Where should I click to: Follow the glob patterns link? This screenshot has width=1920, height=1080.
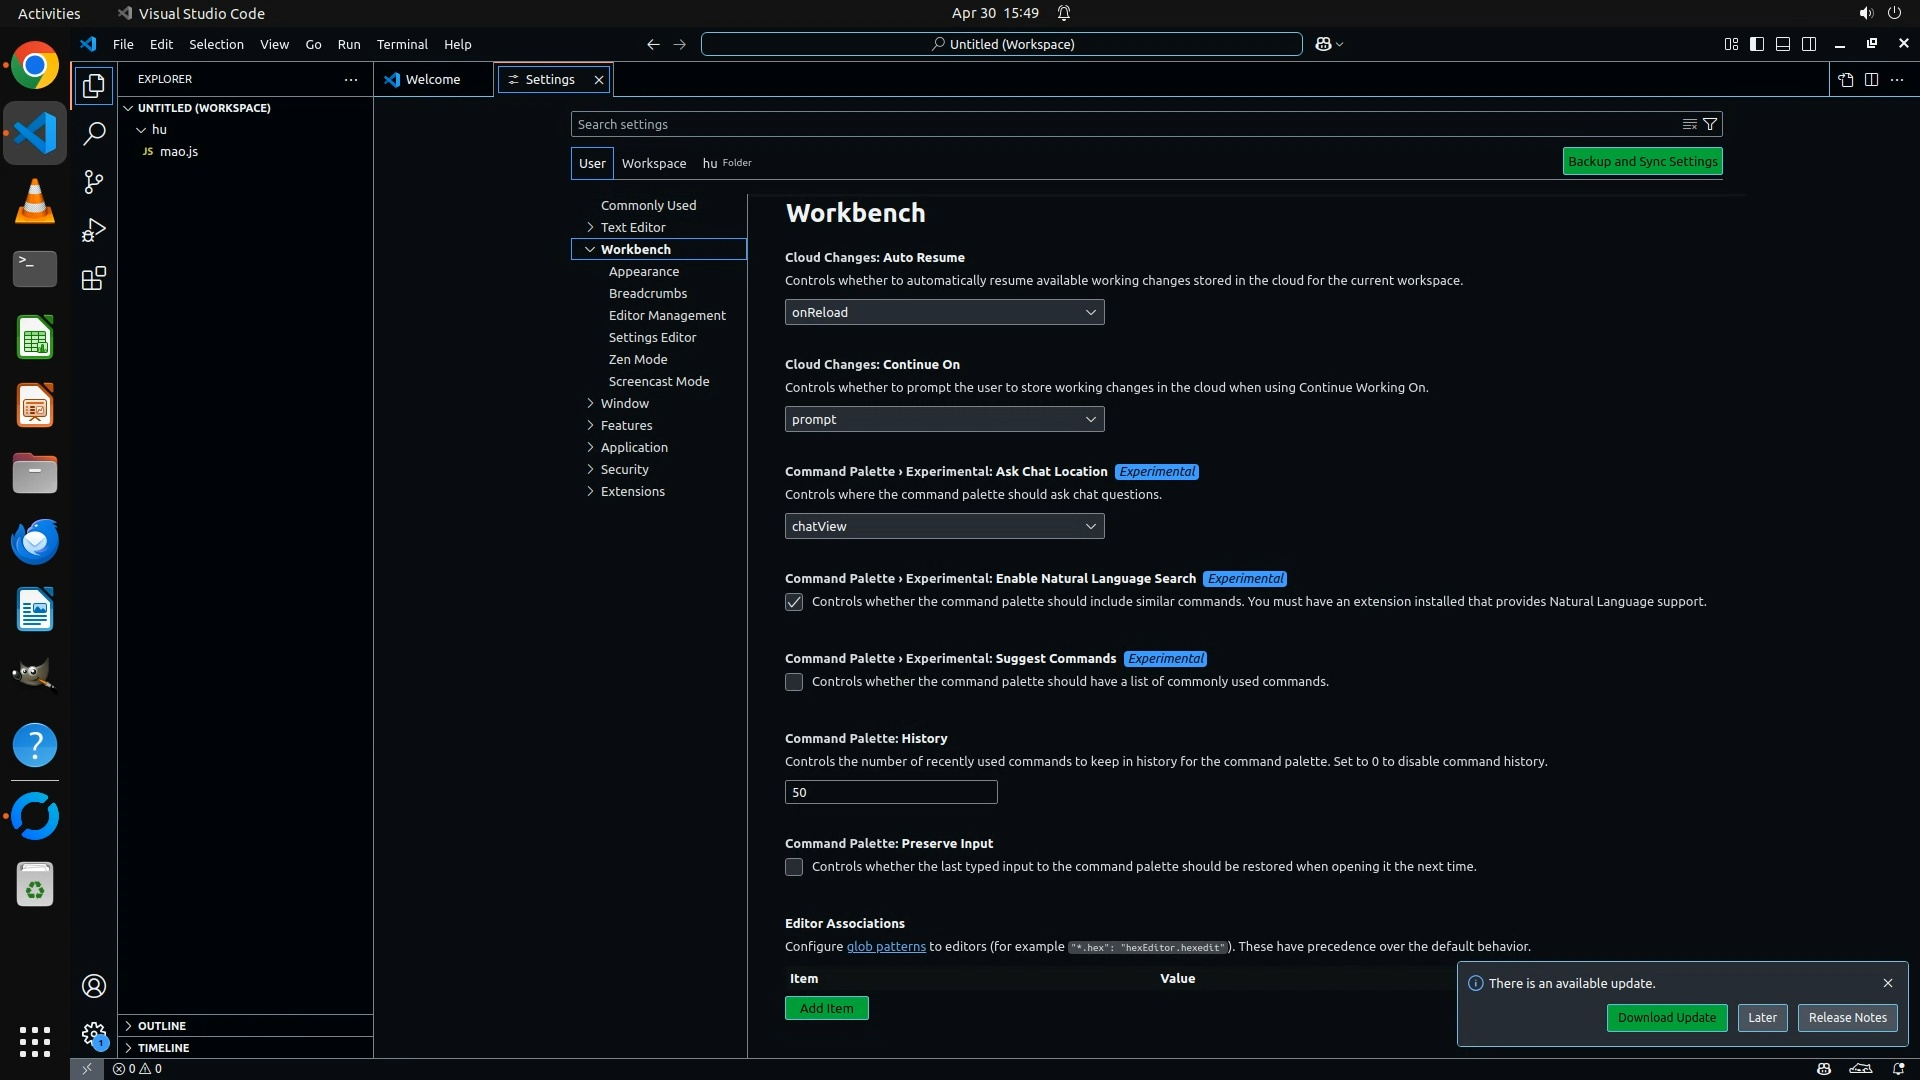885,946
